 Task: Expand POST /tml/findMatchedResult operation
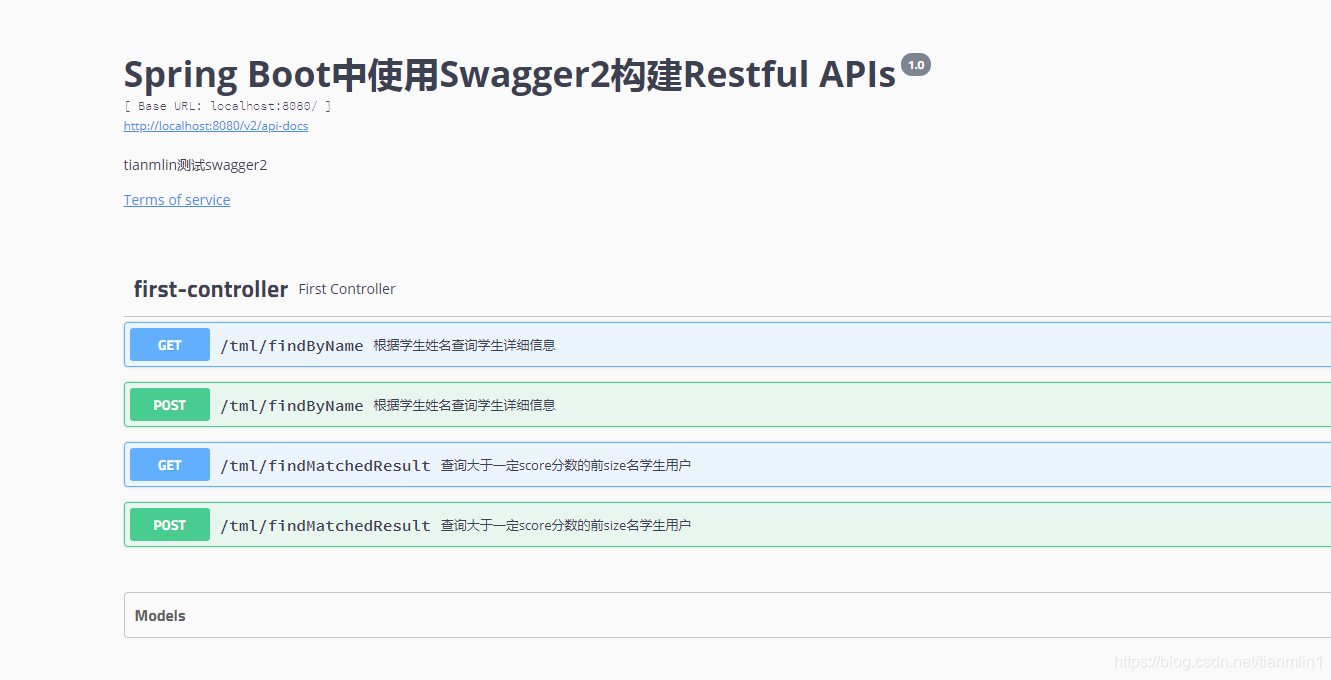coord(727,525)
